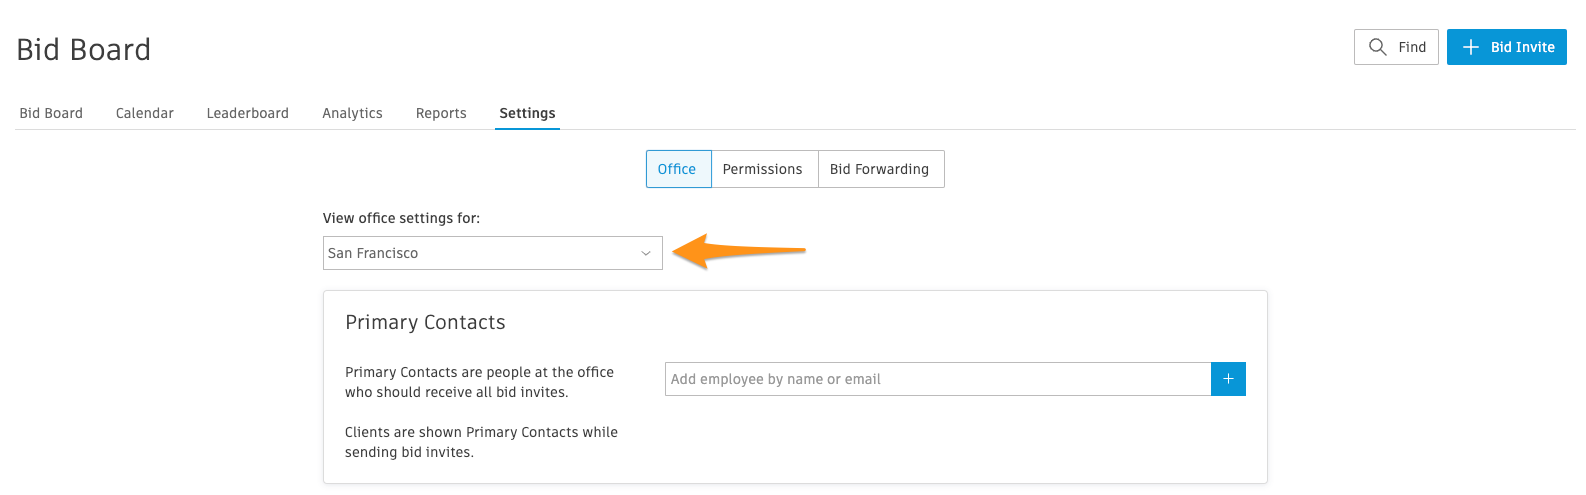Click the Bid Board page title
This screenshot has width=1586, height=495.
pos(84,49)
